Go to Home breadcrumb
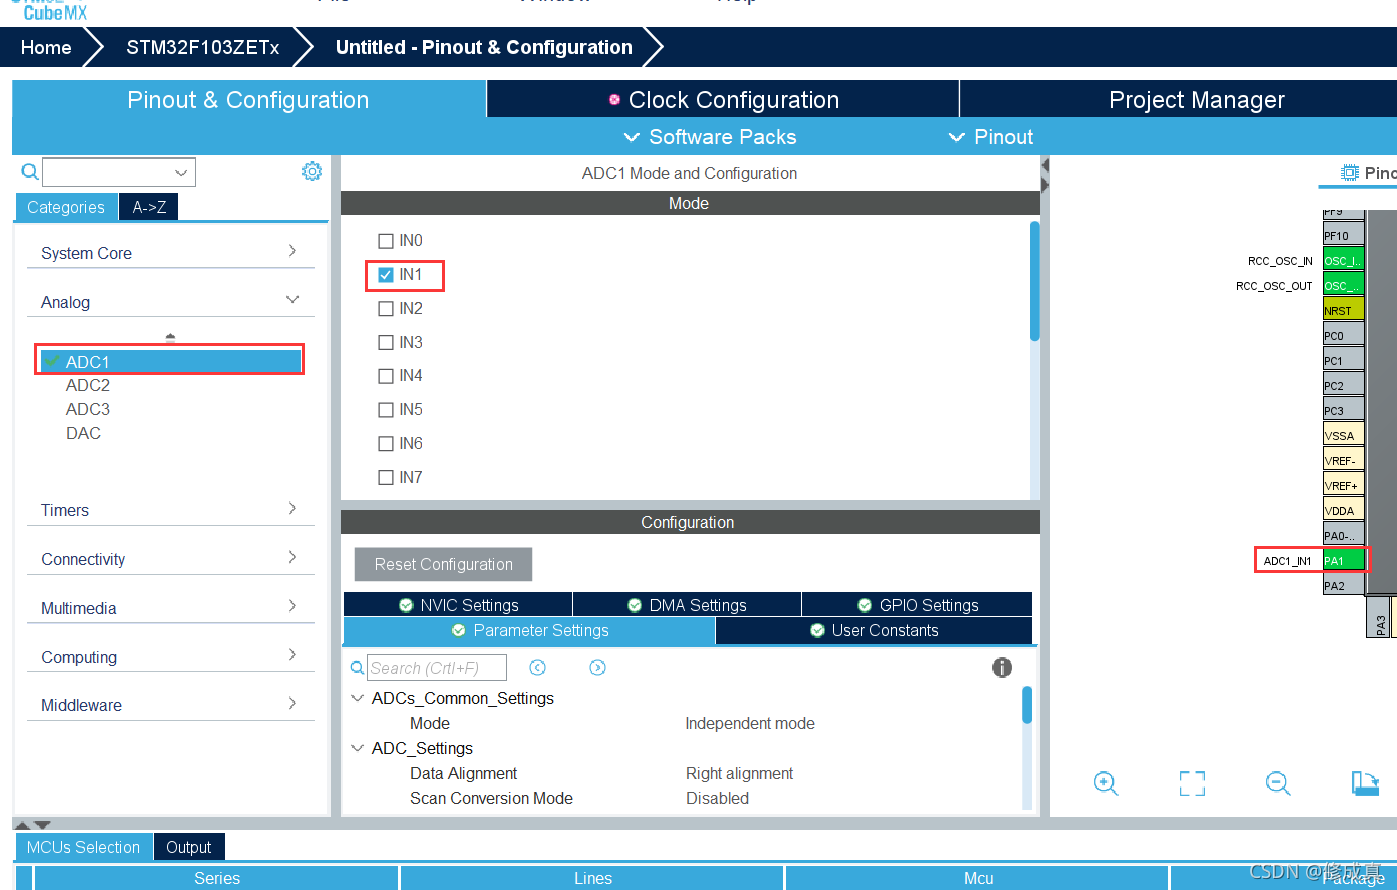This screenshot has height=890, width=1397. pos(46,47)
